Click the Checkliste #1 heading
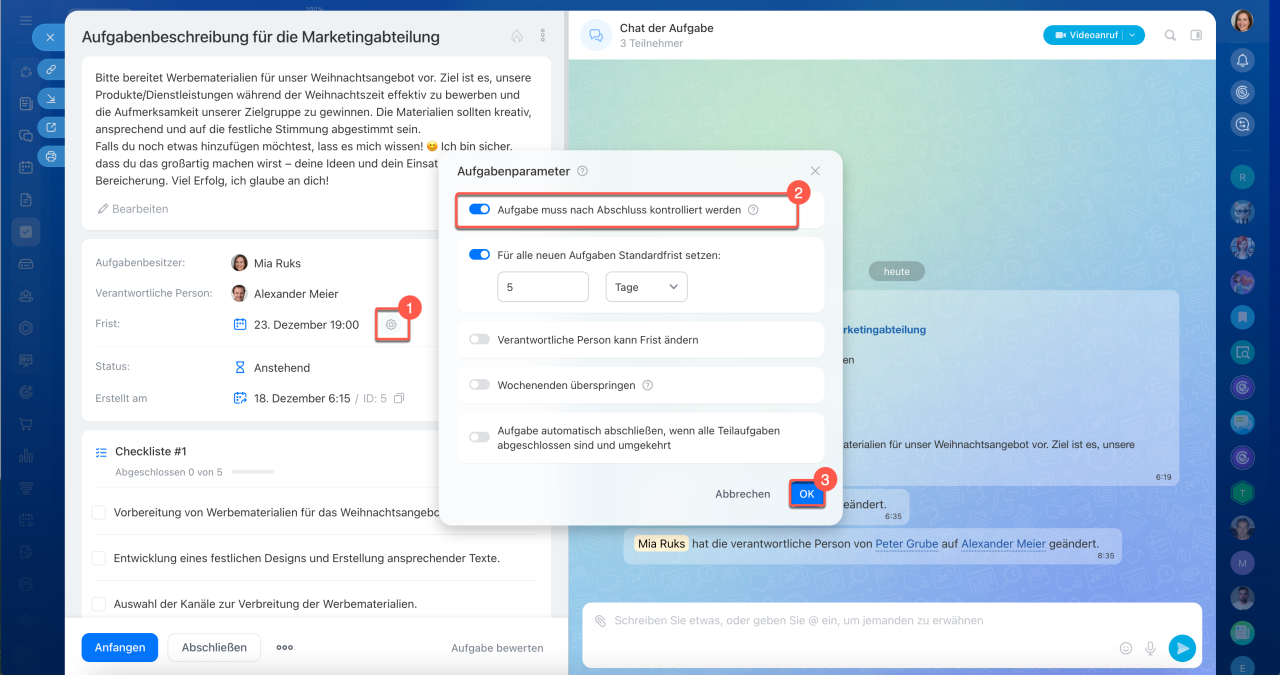 click(x=150, y=452)
